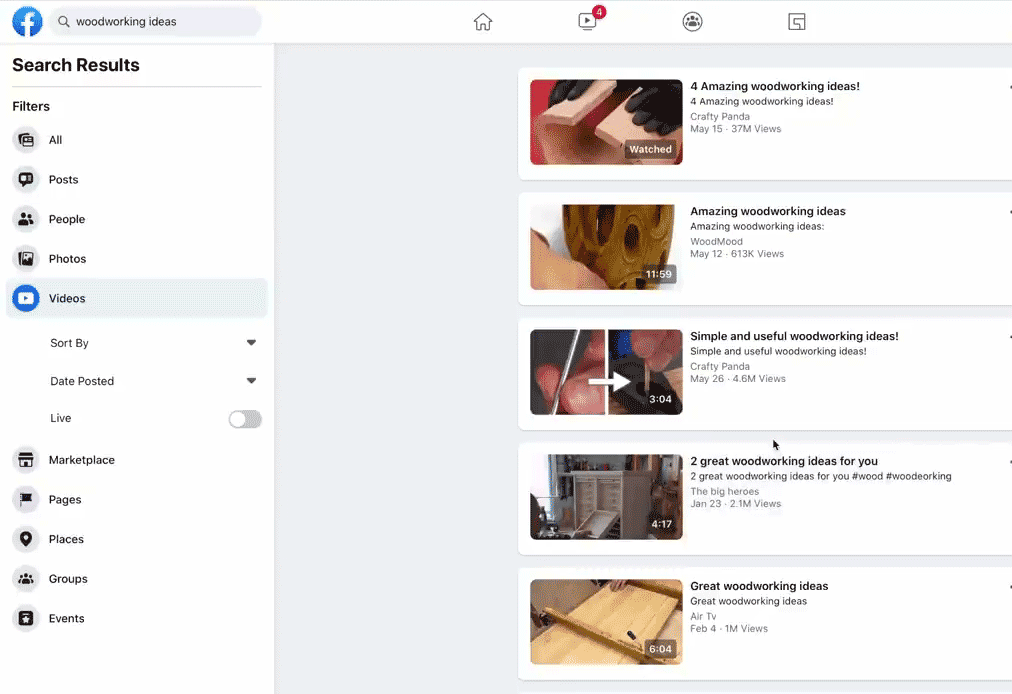Viewport: 1012px width, 694px height.
Task: Select the Marketplace filter icon
Action: point(26,460)
